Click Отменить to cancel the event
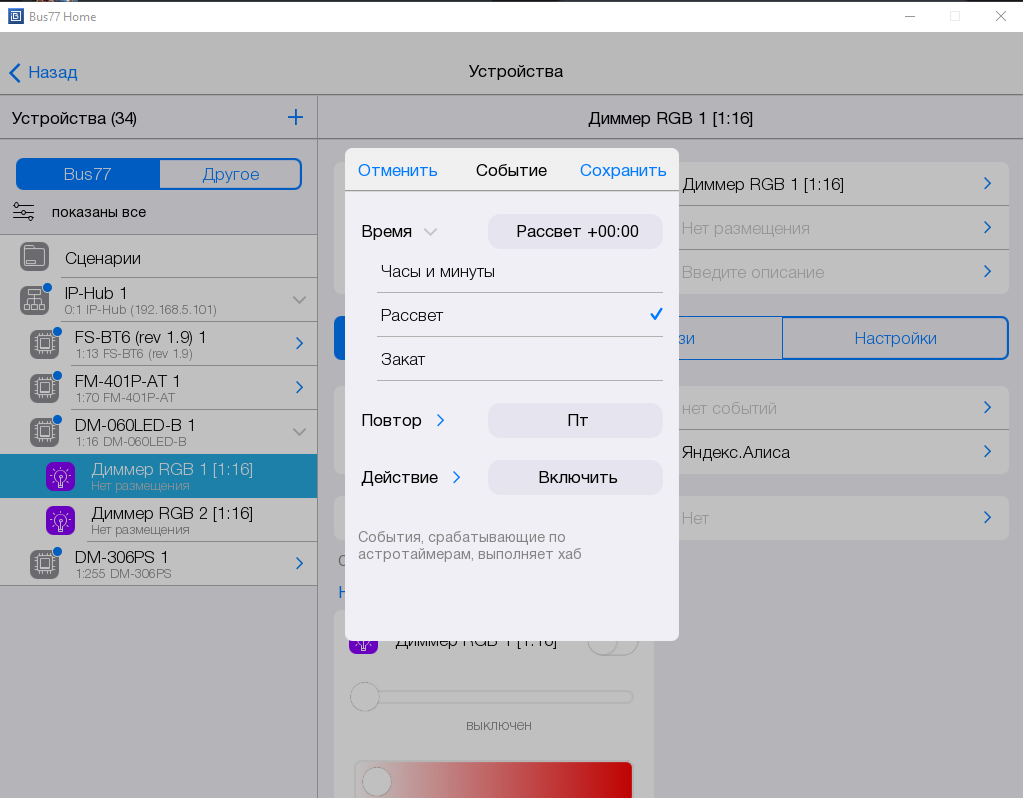Image resolution: width=1023 pixels, height=798 pixels. pos(397,170)
